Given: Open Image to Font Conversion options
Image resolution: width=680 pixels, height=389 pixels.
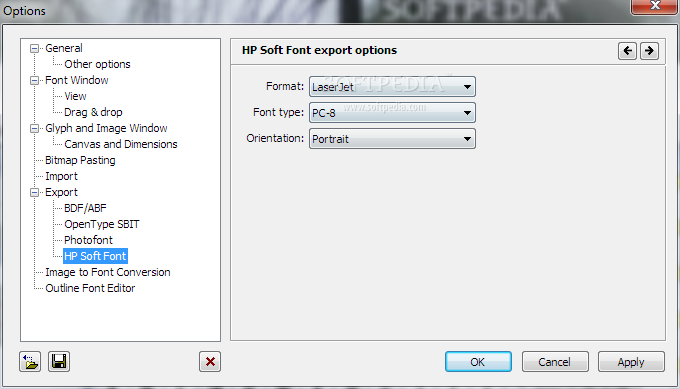Looking at the screenshot, I should [108, 272].
